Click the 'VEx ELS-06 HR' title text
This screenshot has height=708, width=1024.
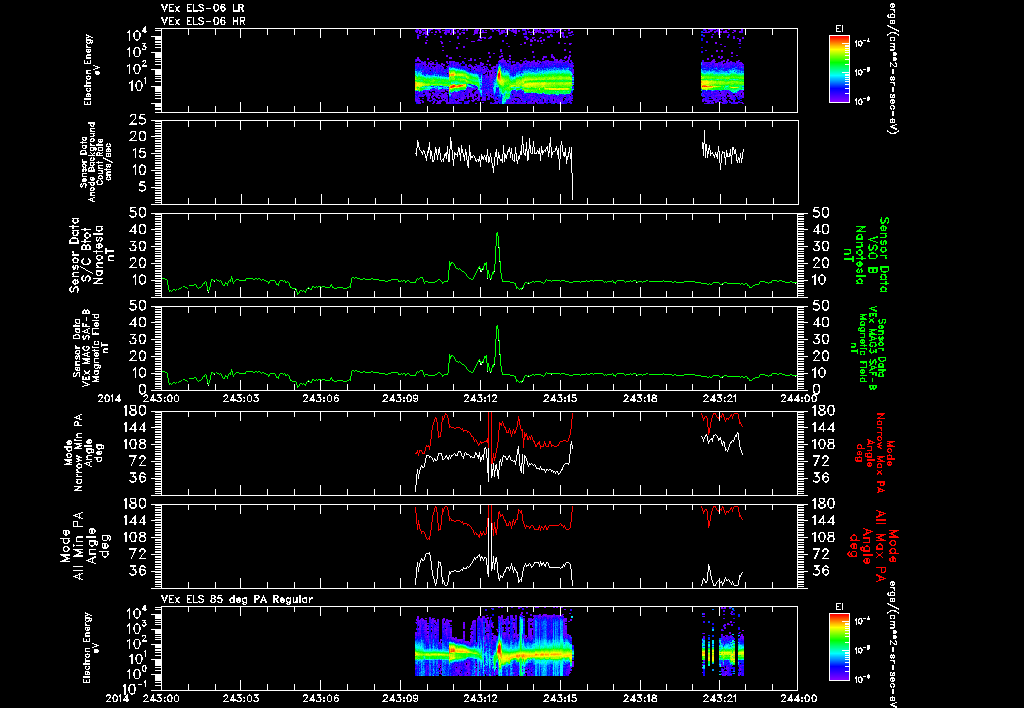point(203,22)
